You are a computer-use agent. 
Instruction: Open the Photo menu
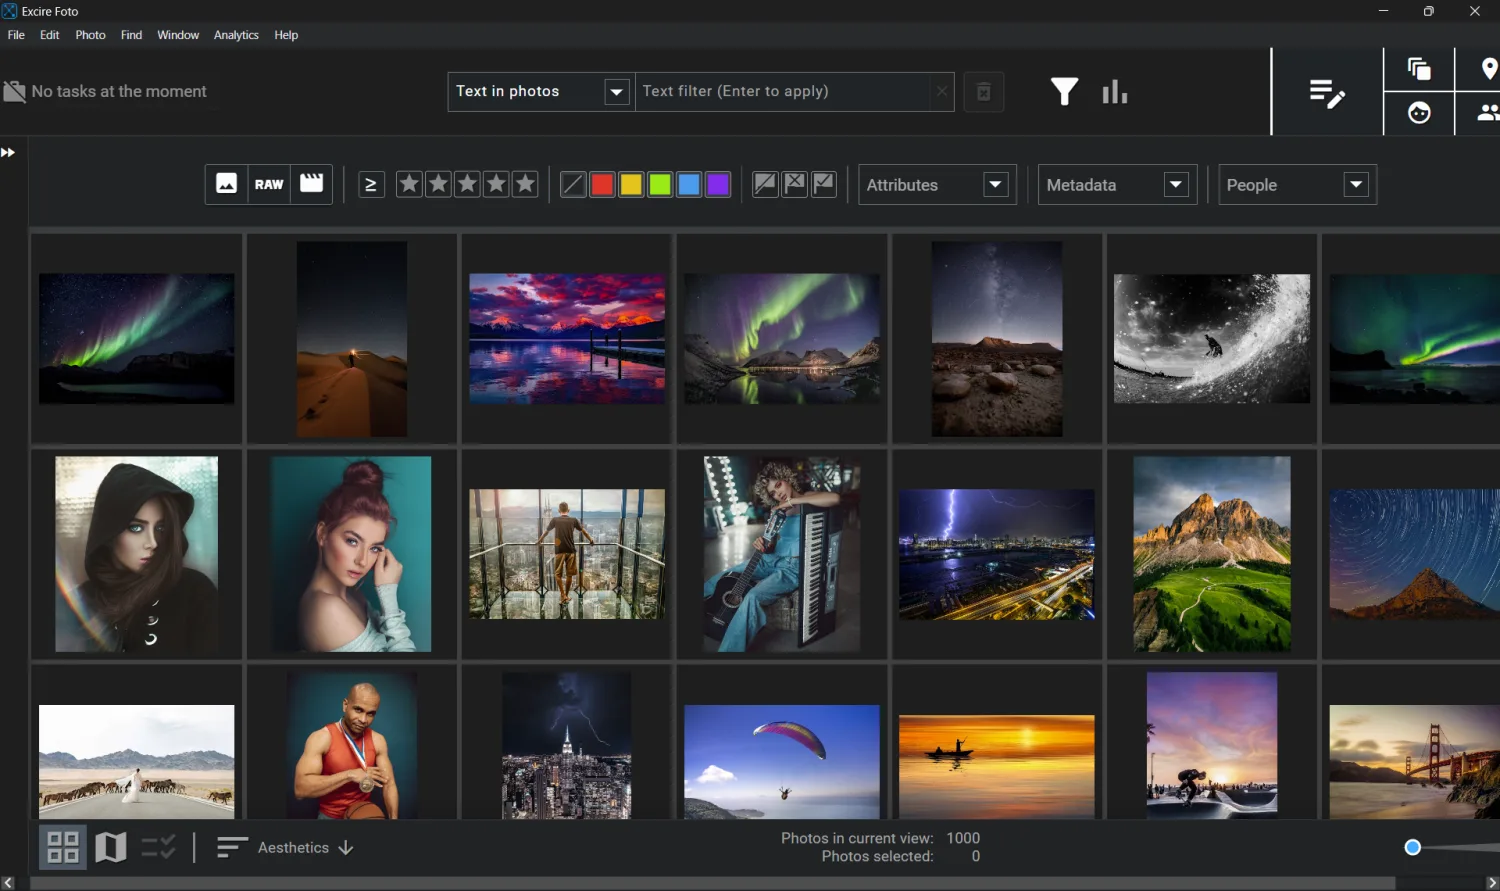(90, 35)
